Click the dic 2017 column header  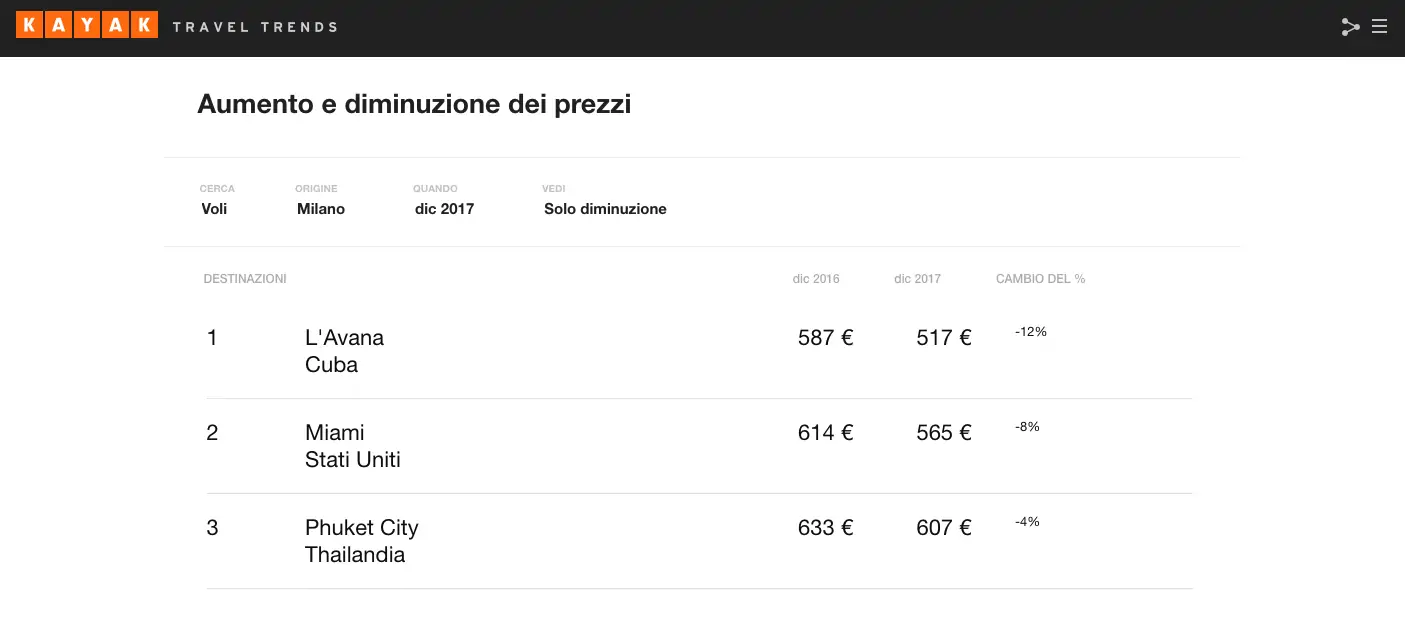917,279
